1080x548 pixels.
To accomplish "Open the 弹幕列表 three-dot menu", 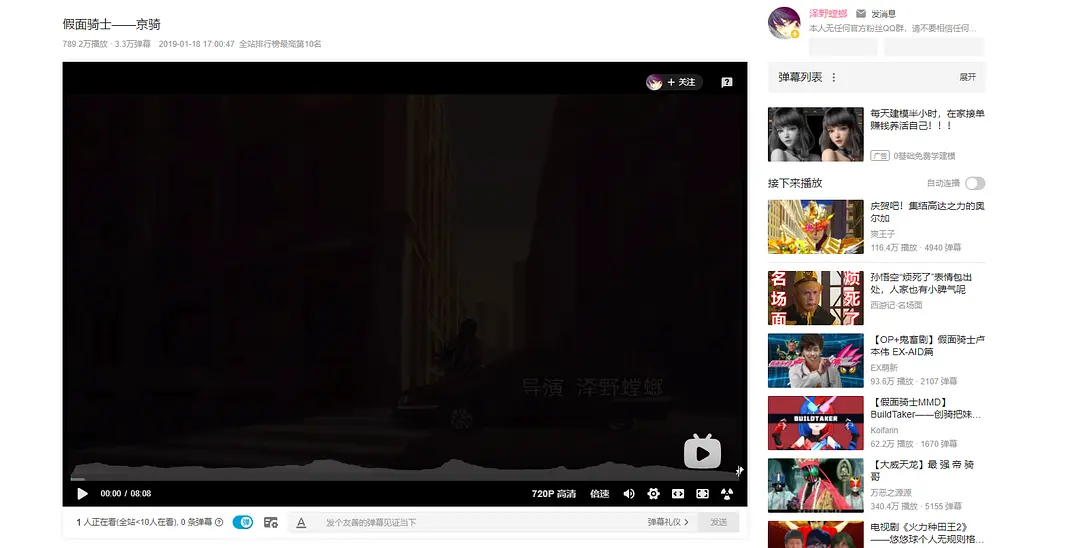I will click(x=834, y=77).
